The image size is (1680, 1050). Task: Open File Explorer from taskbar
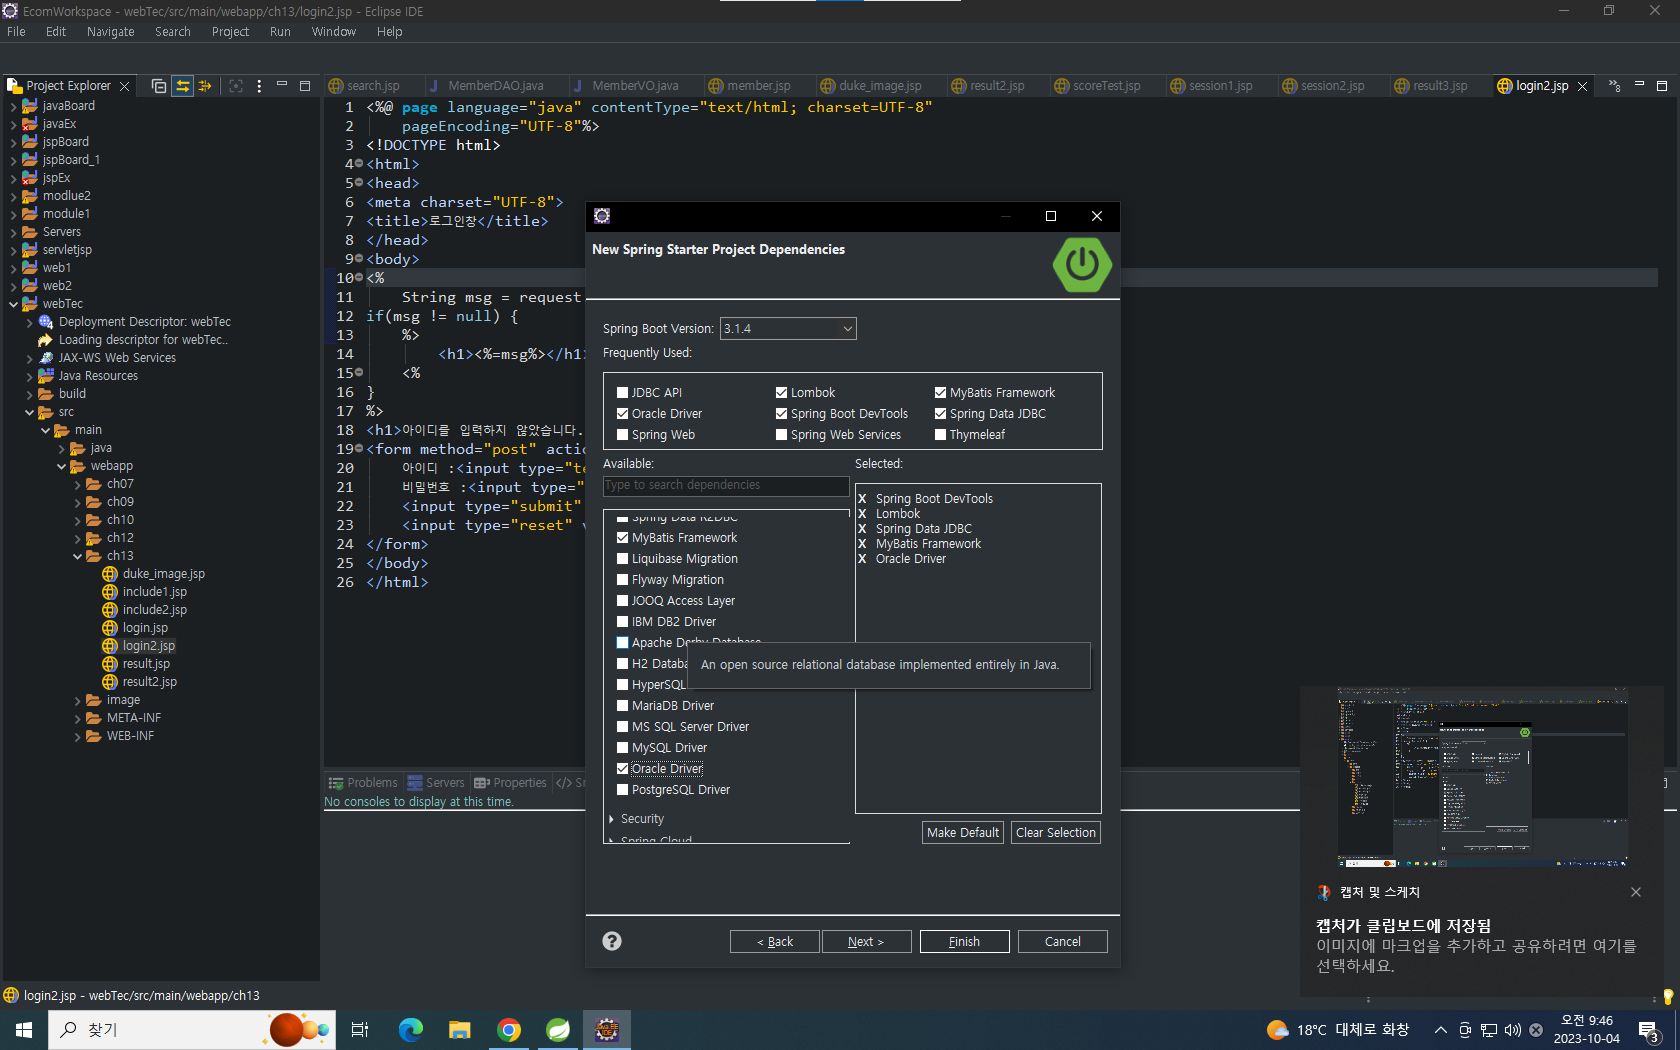(x=459, y=1030)
